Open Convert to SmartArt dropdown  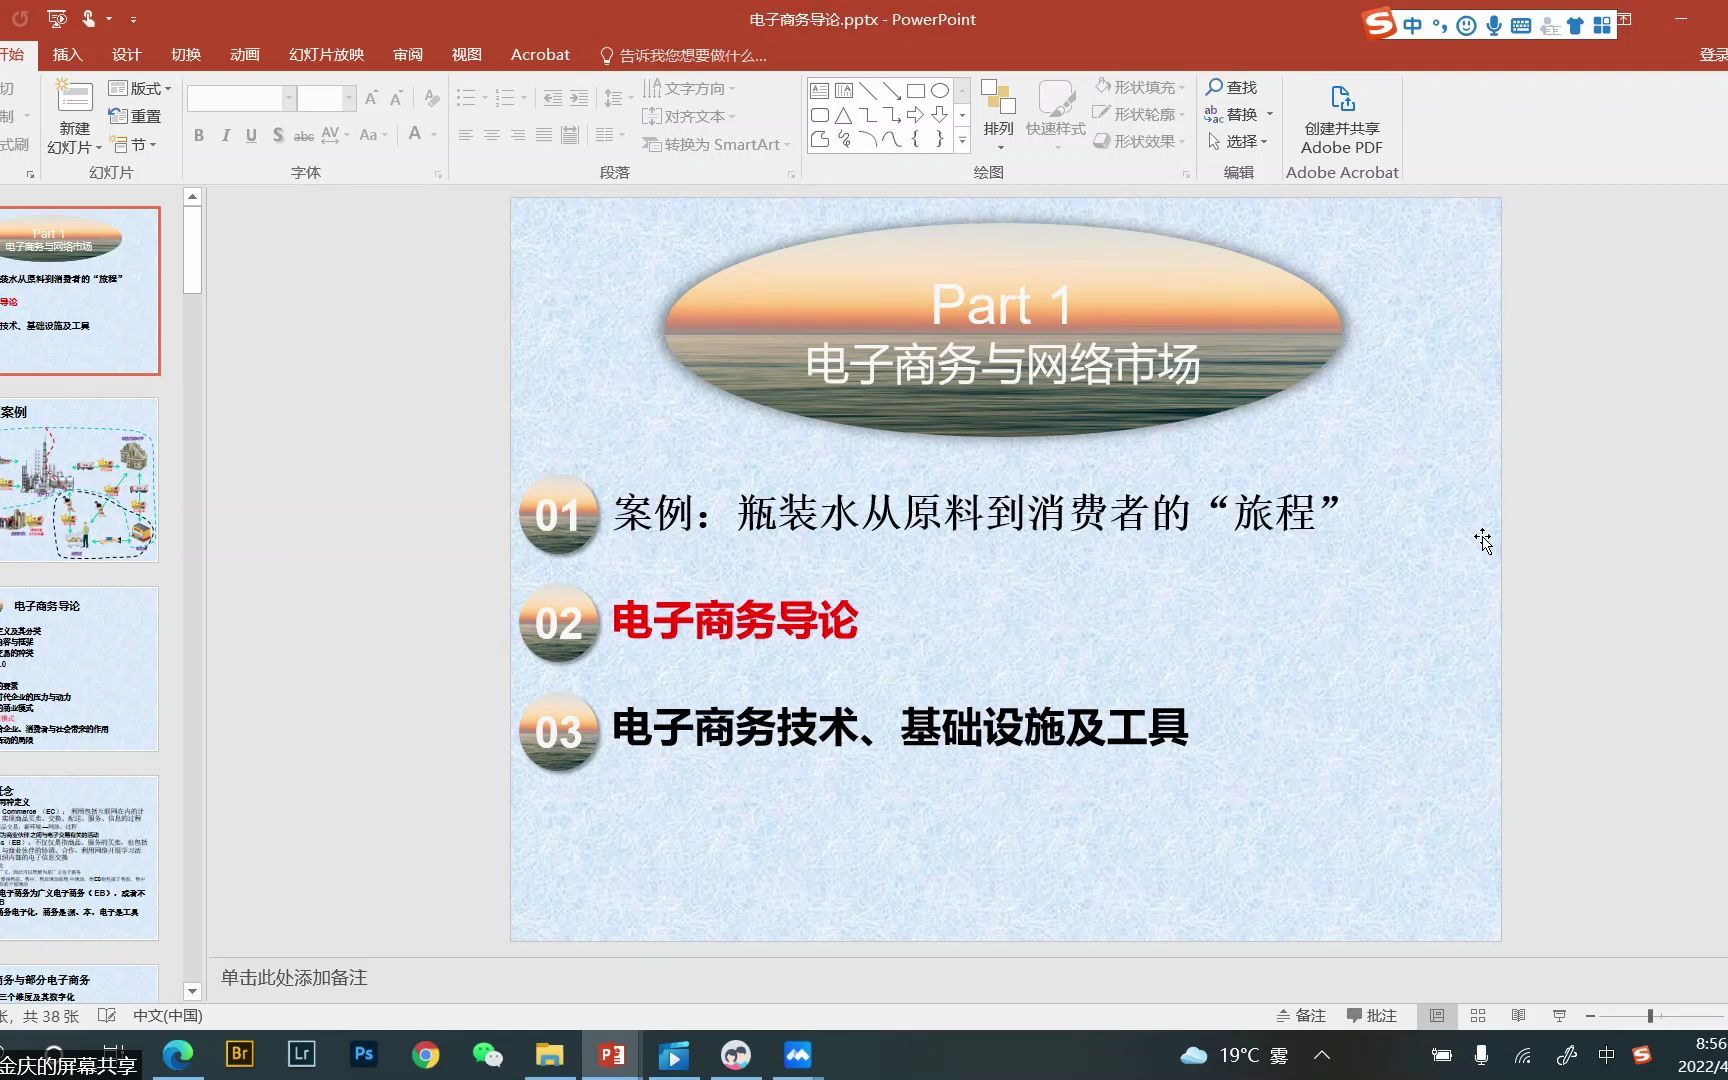pos(716,144)
